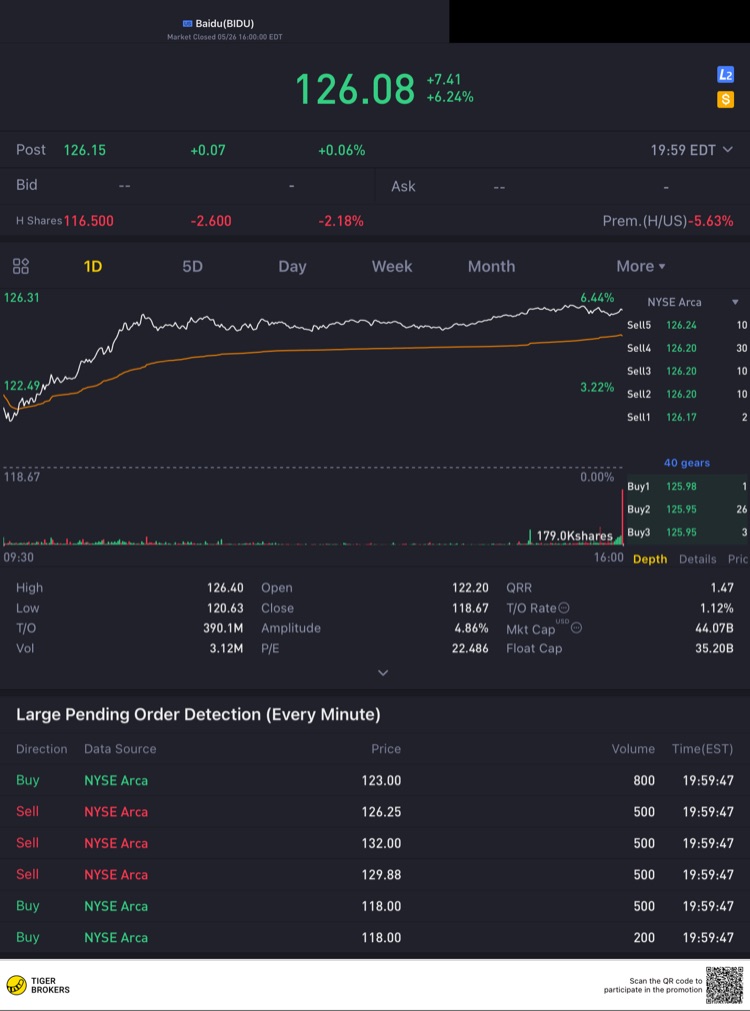Select the Week chart tab
750x1011 pixels.
click(392, 266)
